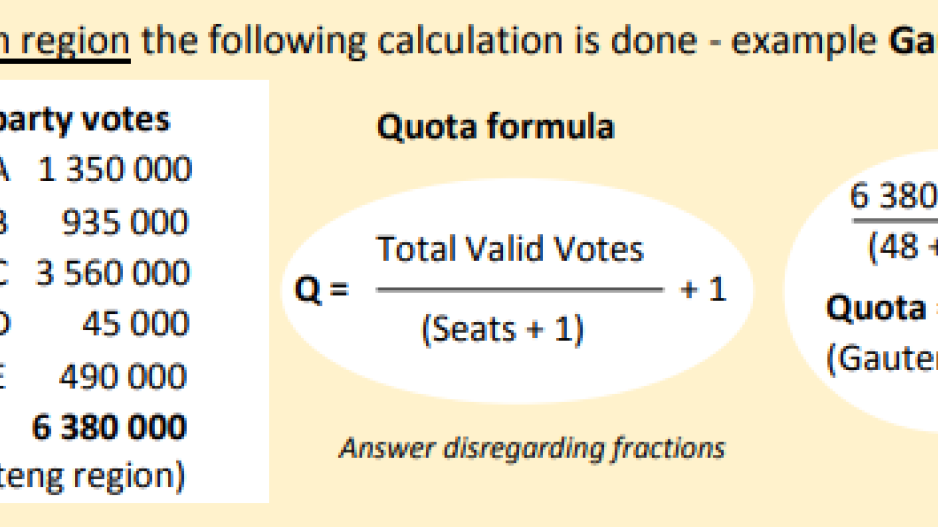
Task: Click the "party votes" table header
Action: (84, 119)
